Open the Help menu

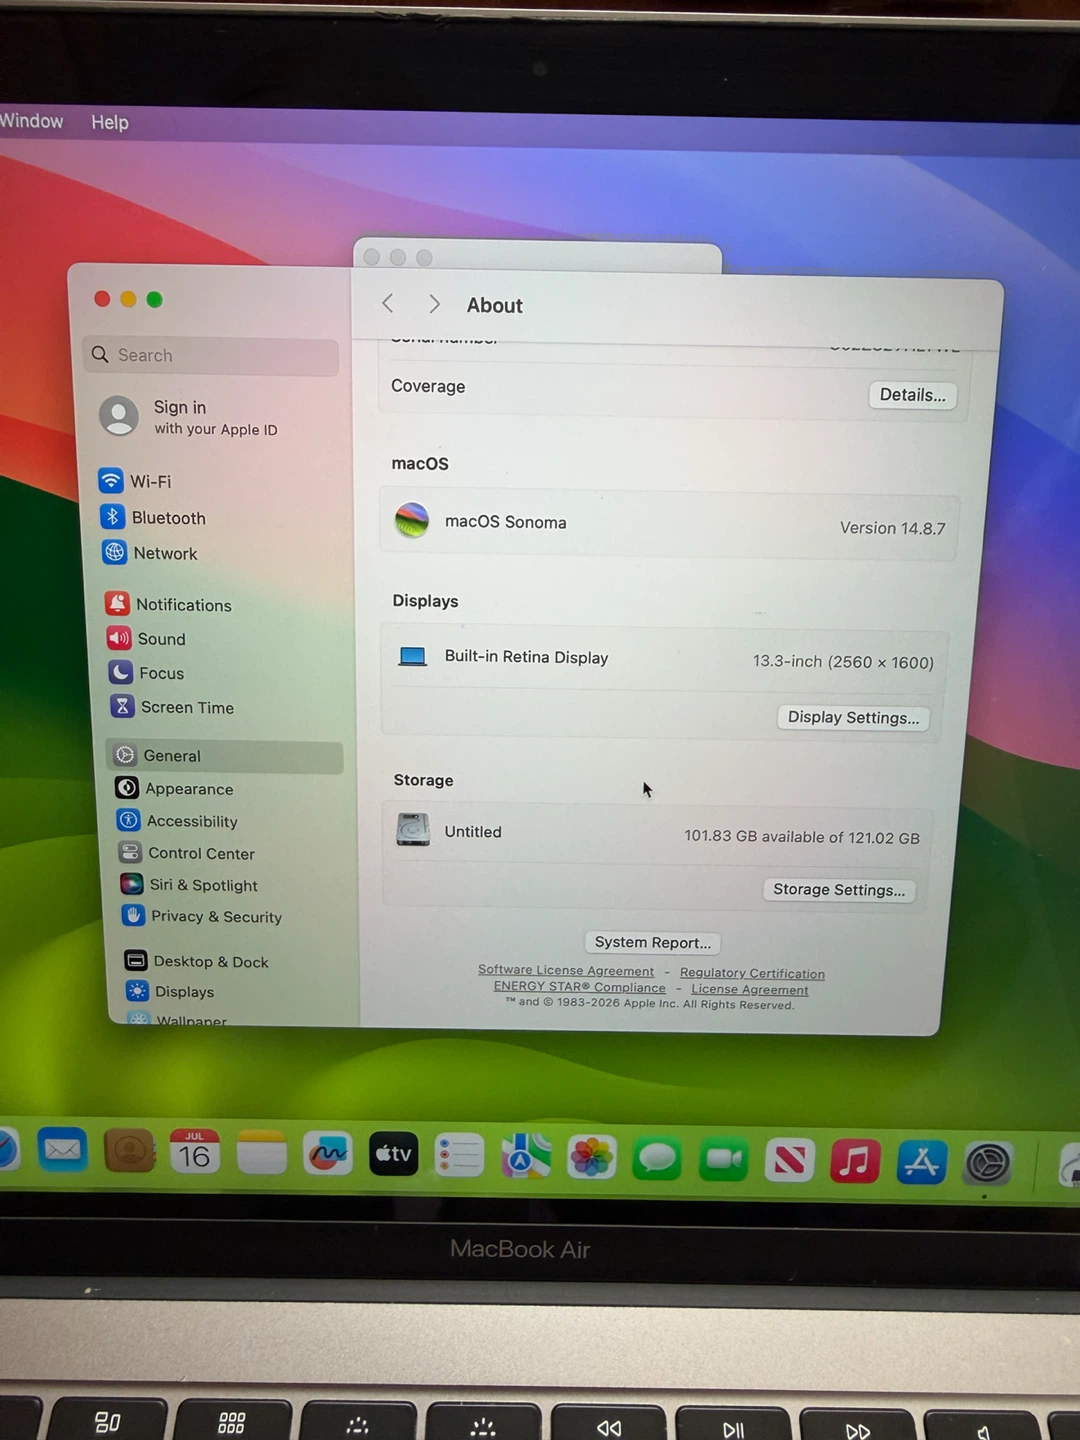pos(110,122)
